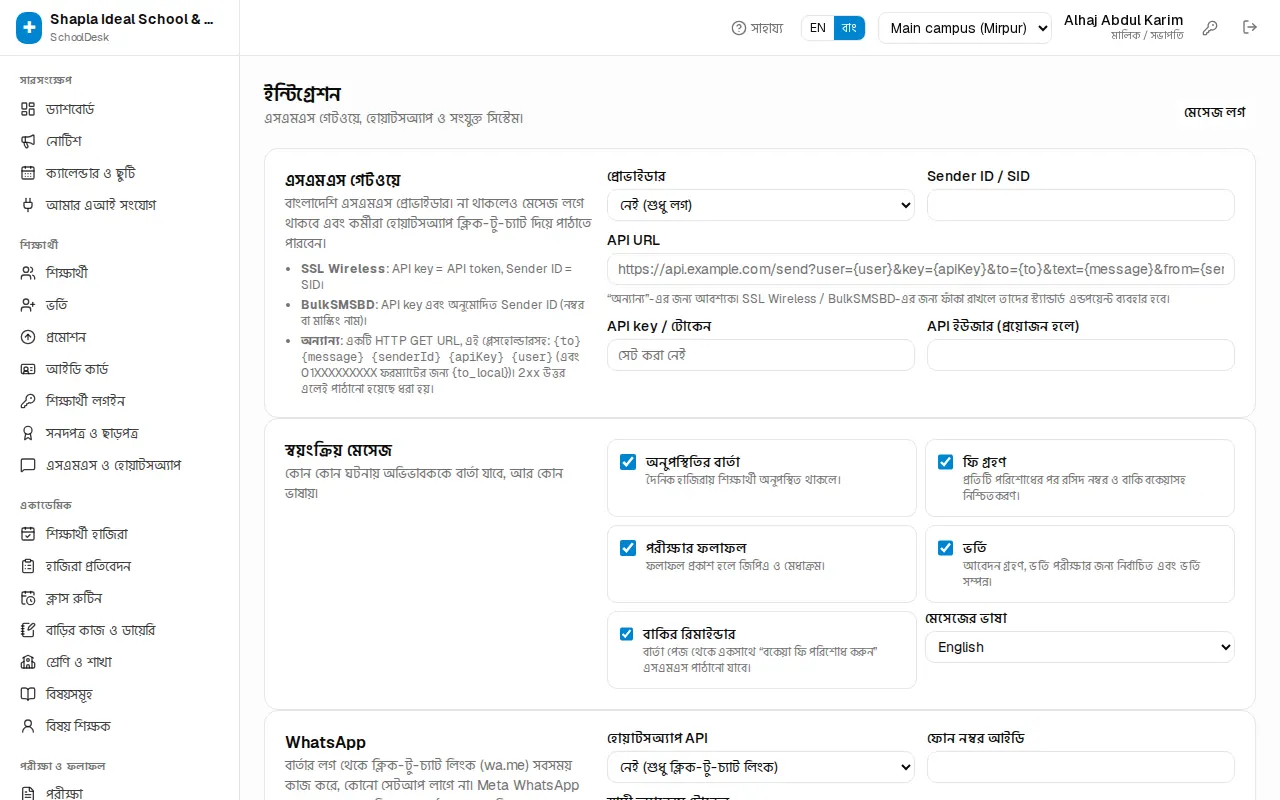The height and width of the screenshot is (800, 1280).
Task: Click the সনদপত্র ও ছাড়পত্র award icon
Action: tap(28, 433)
